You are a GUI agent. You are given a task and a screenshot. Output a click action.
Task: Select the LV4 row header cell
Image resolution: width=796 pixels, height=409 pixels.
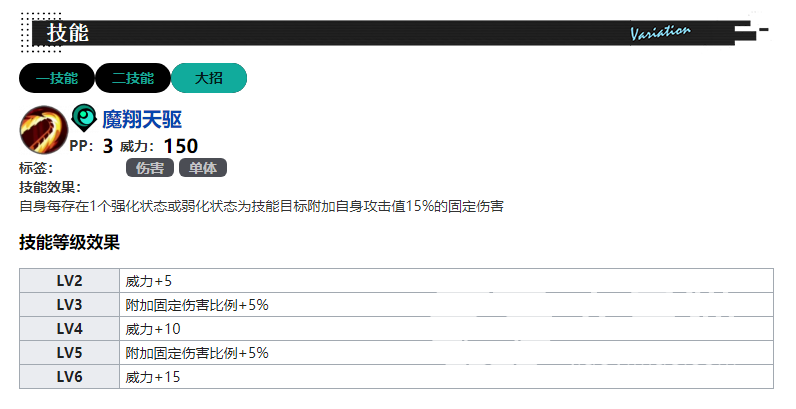point(69,329)
